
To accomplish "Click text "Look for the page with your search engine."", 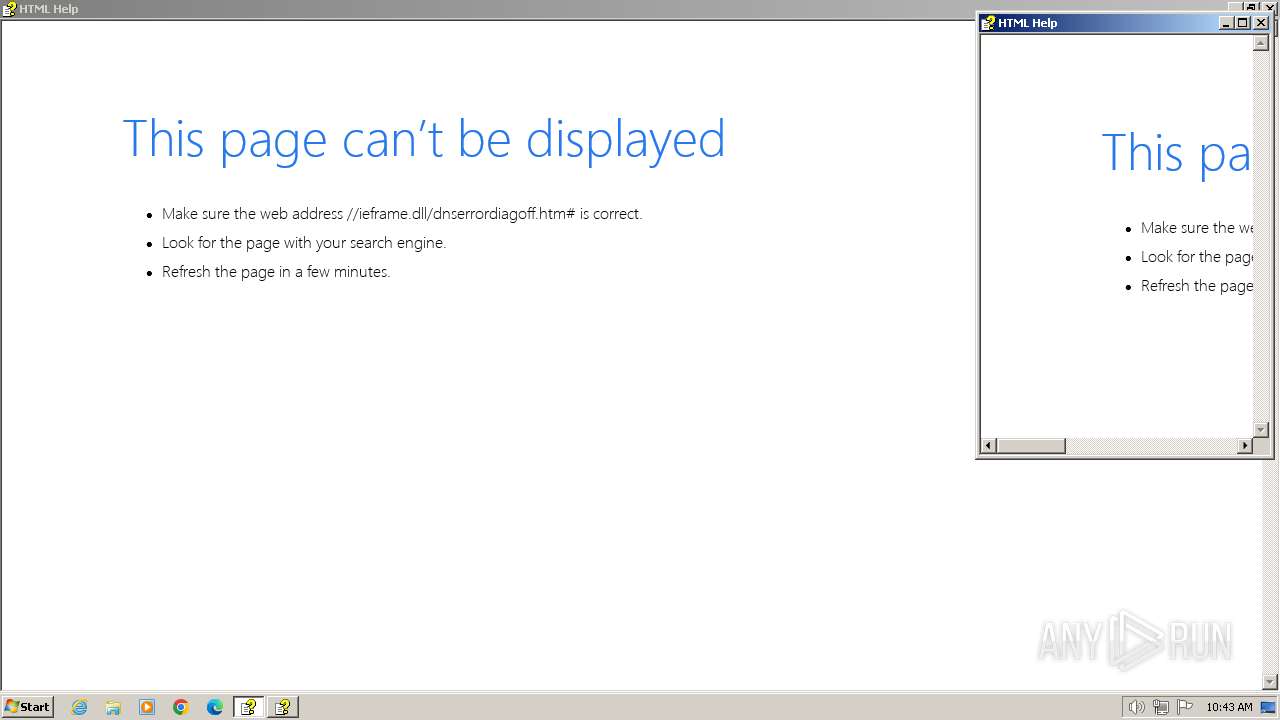I will coord(304,243).
